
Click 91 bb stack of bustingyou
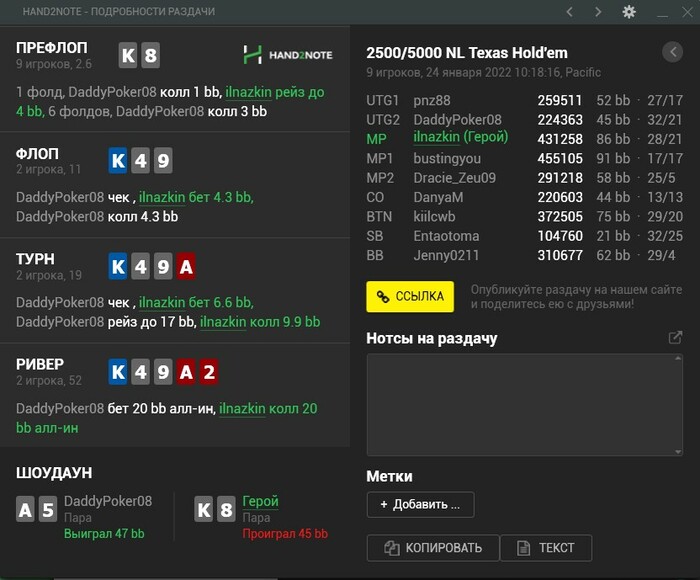click(613, 159)
